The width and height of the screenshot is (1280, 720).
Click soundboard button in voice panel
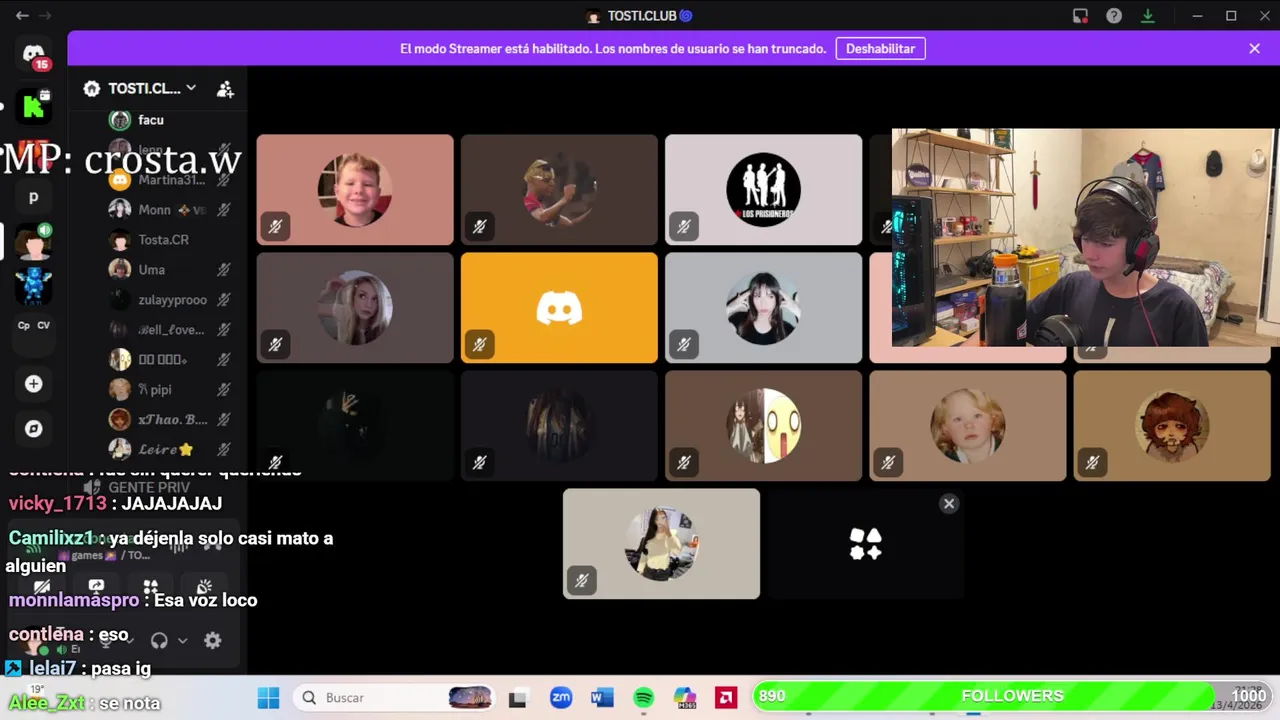204,587
